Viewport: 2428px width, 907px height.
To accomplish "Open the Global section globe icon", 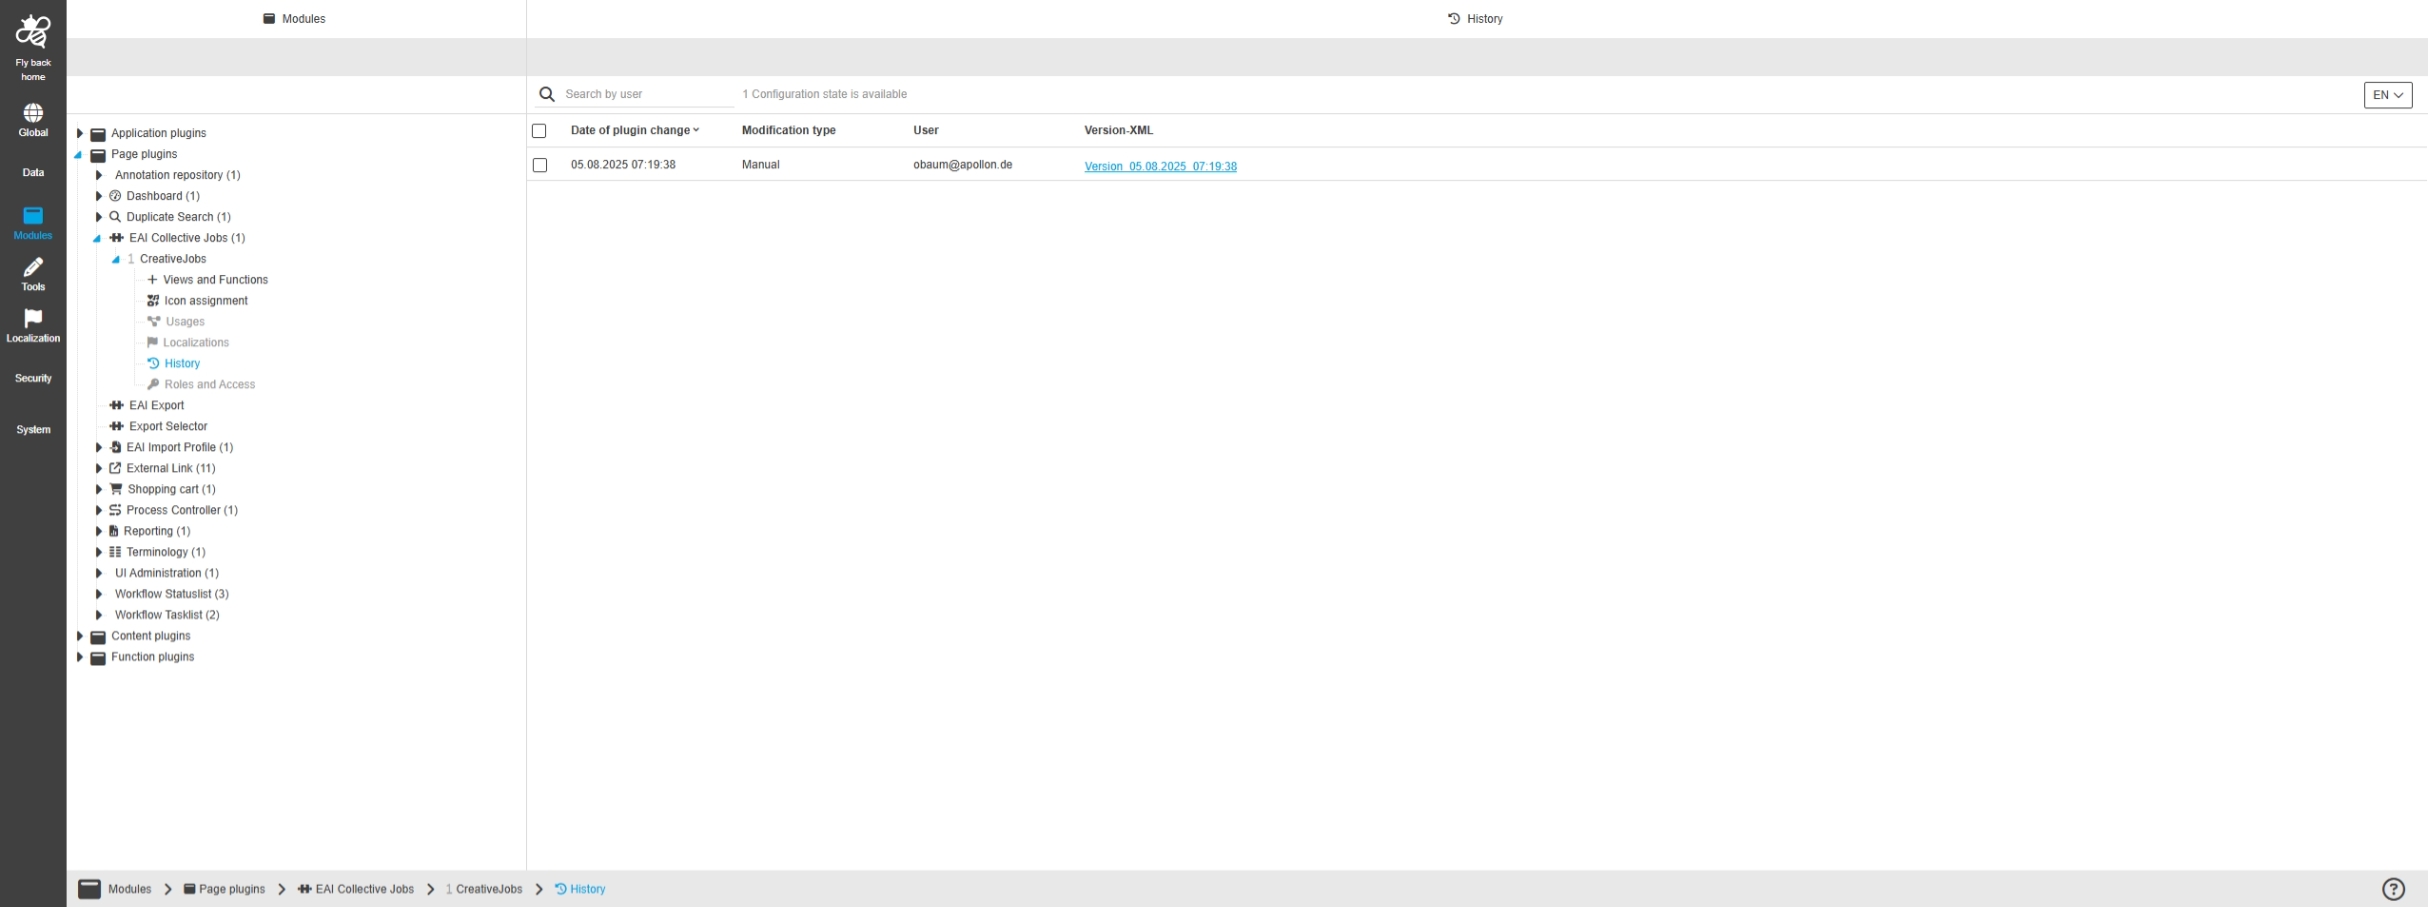I will tap(33, 113).
